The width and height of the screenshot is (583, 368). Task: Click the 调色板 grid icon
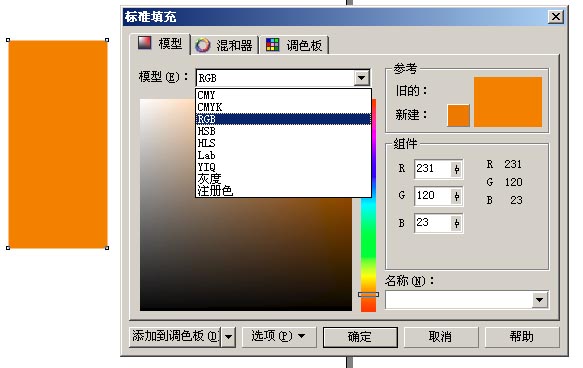[273, 45]
